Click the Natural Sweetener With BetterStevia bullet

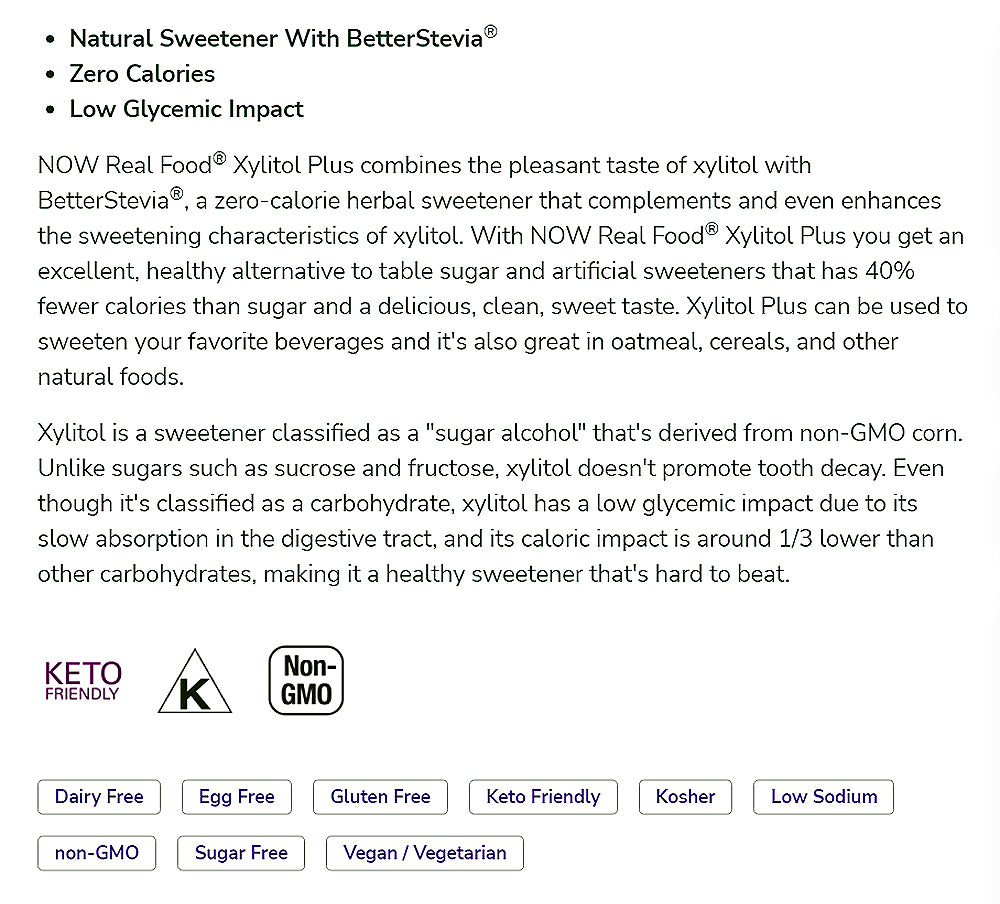[283, 39]
